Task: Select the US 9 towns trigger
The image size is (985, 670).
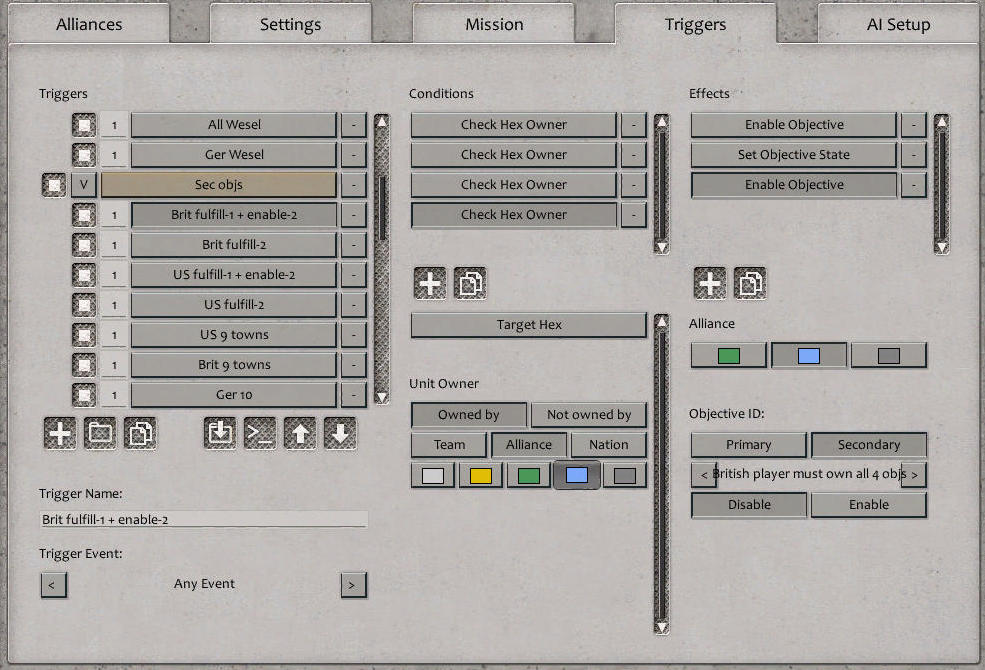Action: [x=234, y=335]
